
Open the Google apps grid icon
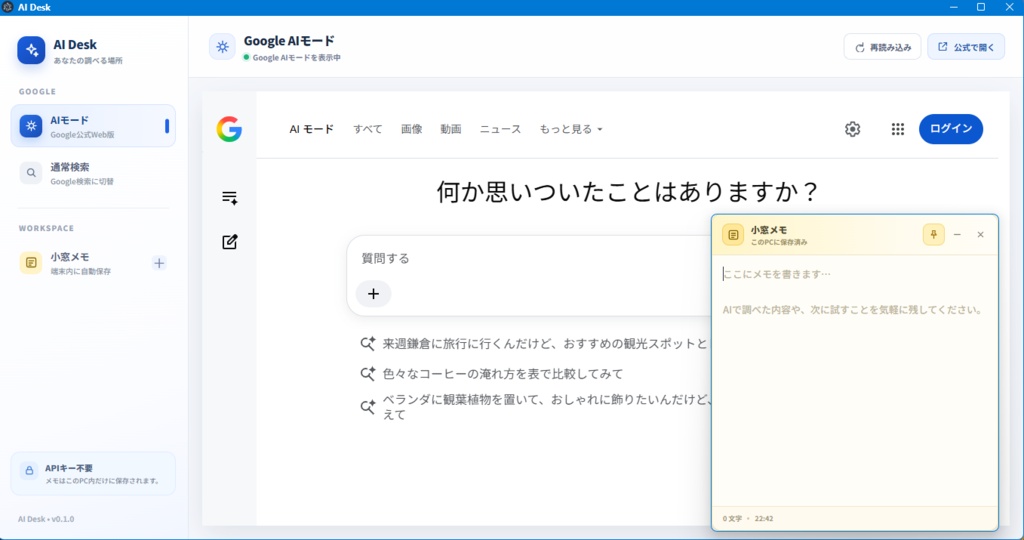pos(898,129)
